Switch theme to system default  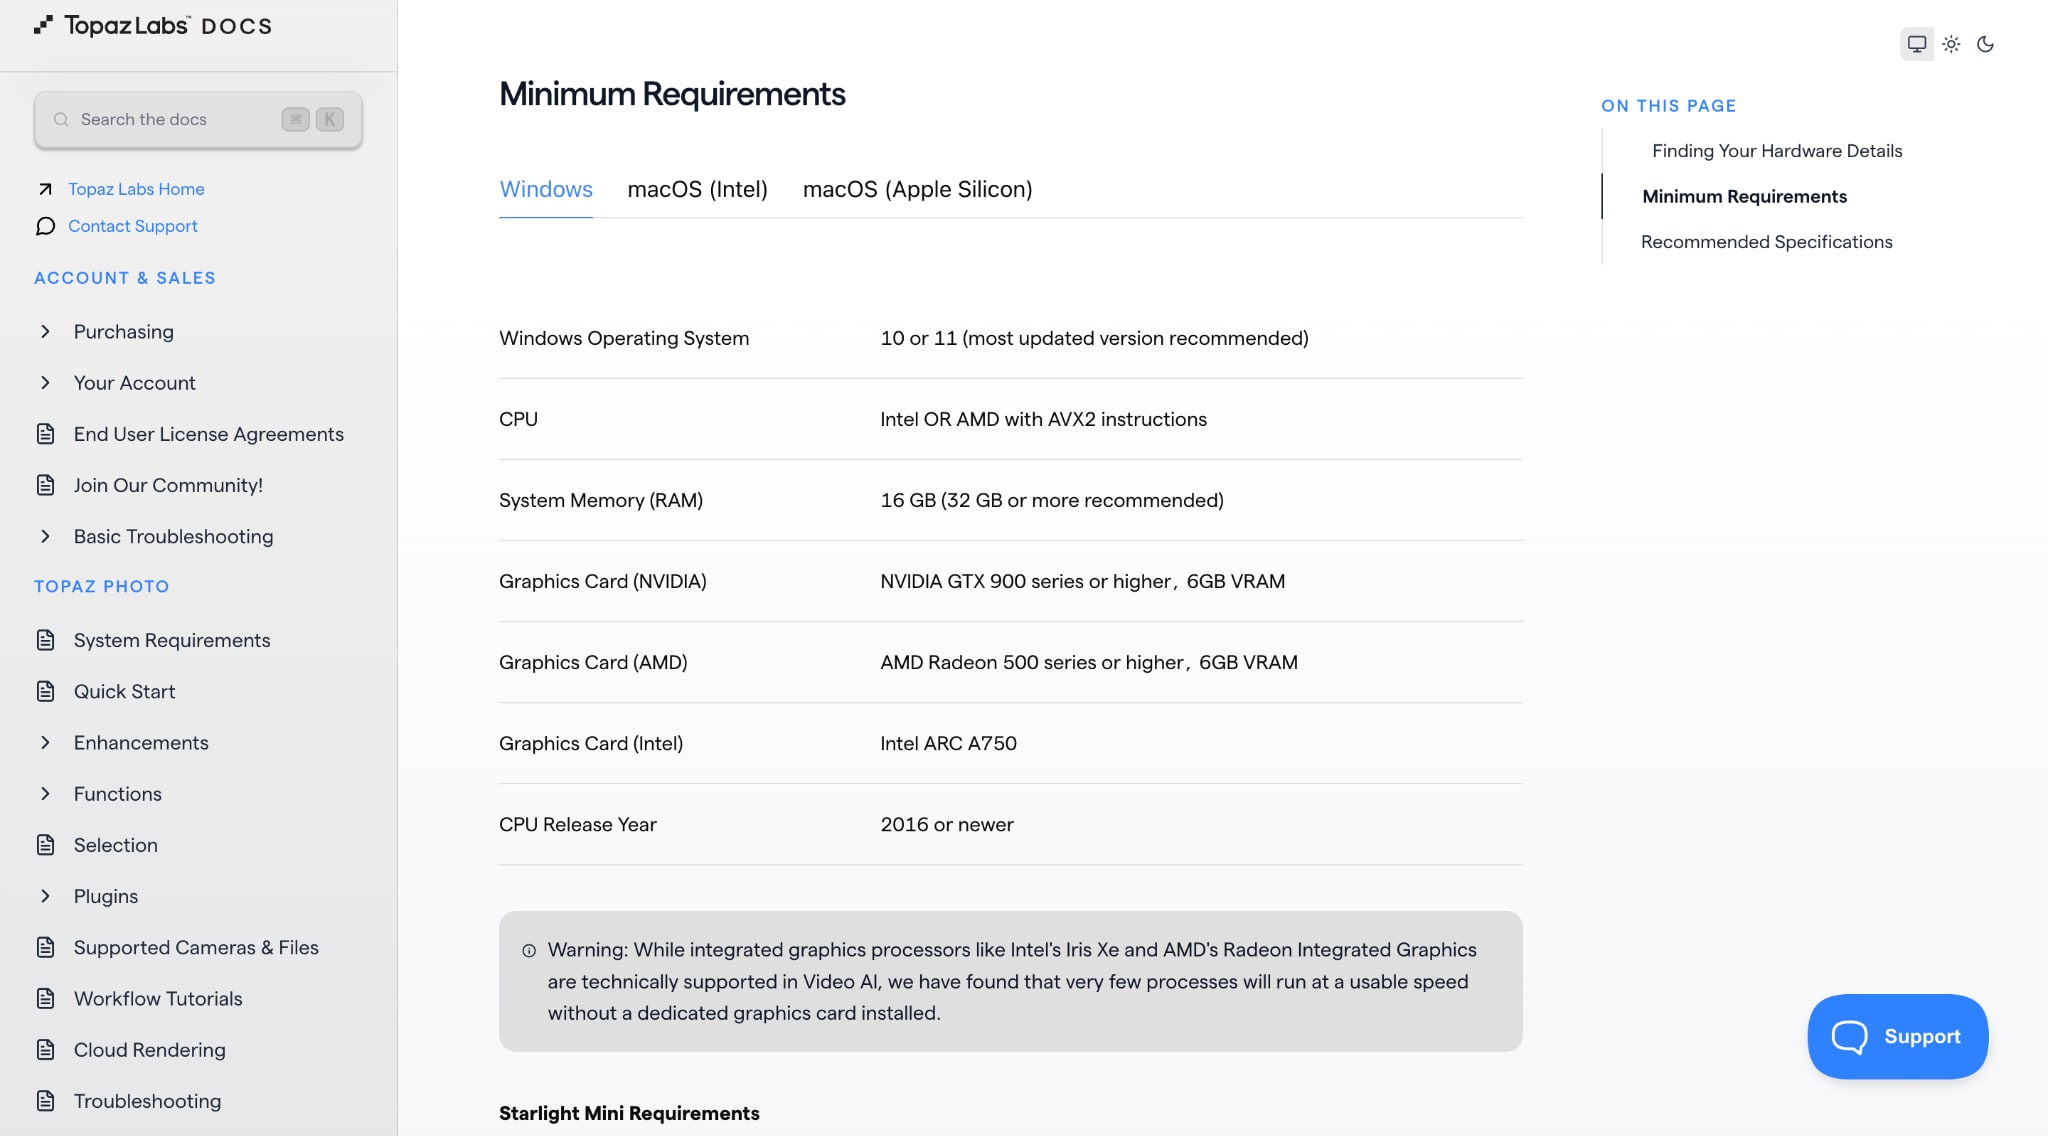point(1916,44)
